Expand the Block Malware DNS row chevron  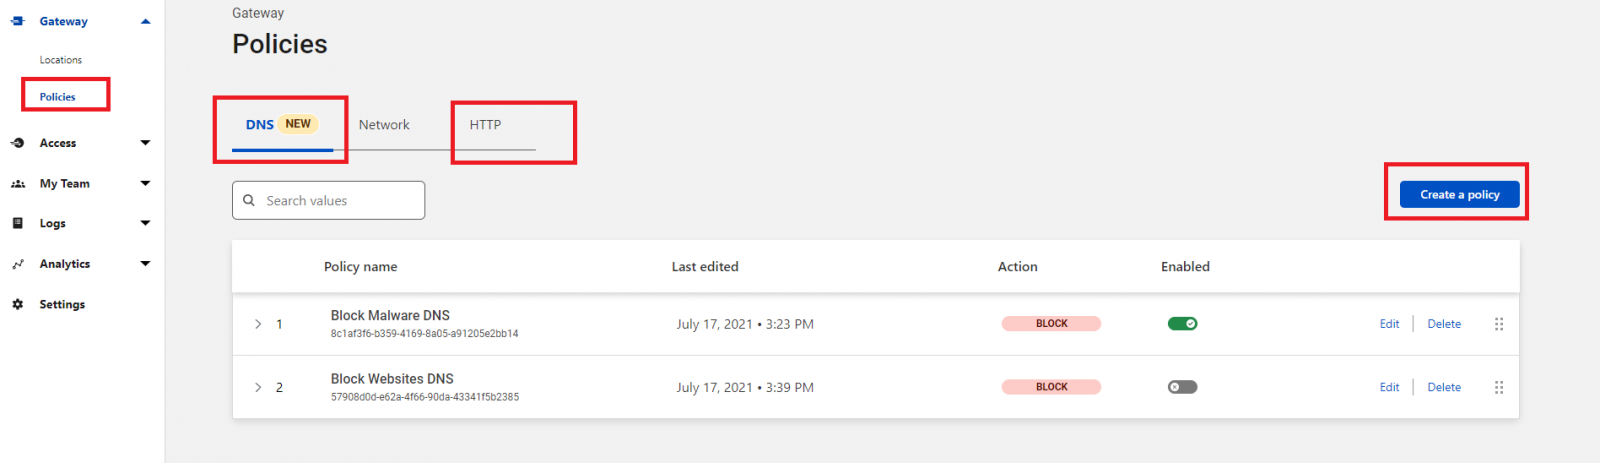[258, 324]
